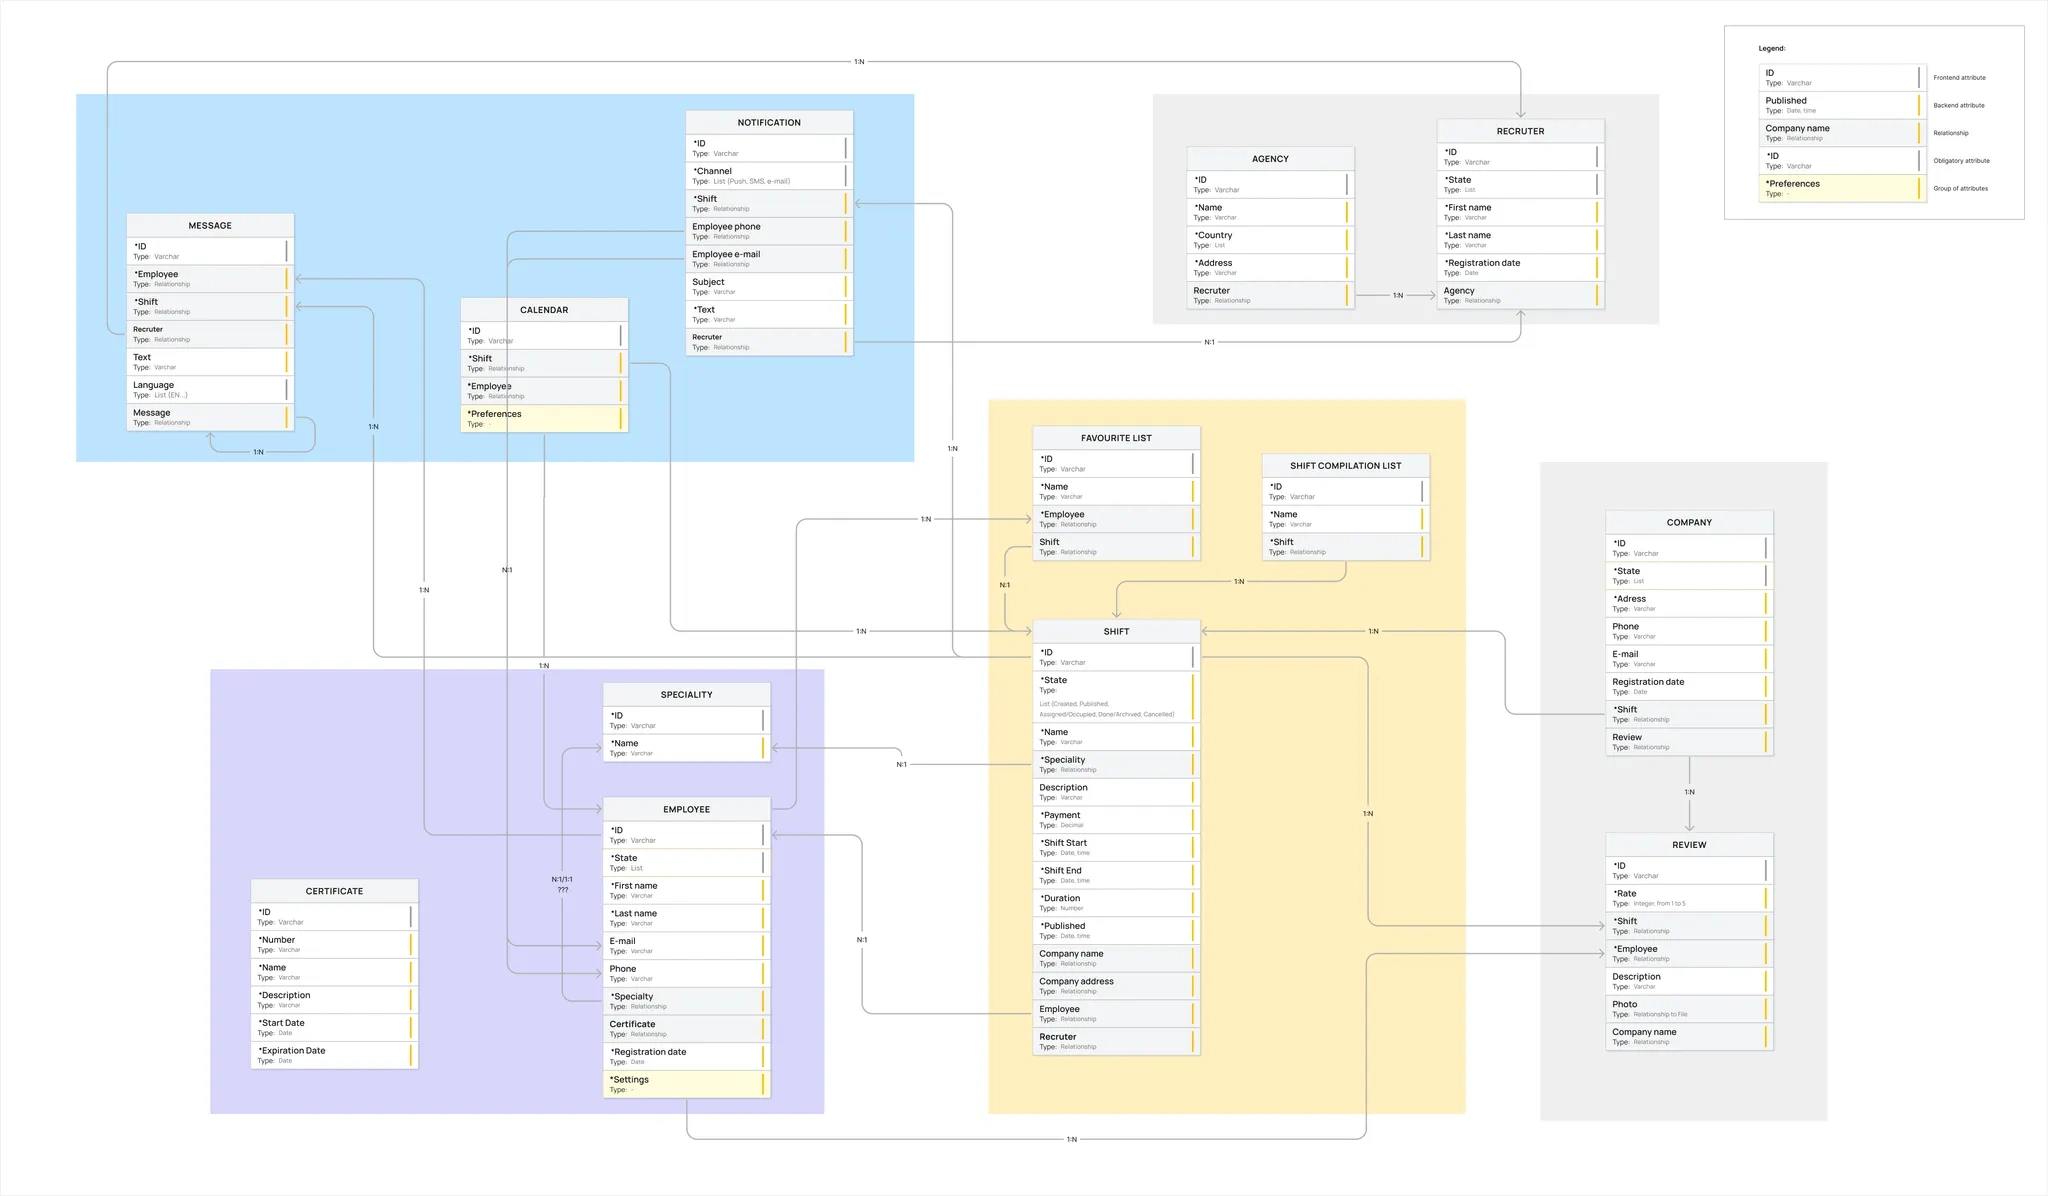Click the SHIFT COMPILATION LIST header

(x=1345, y=466)
